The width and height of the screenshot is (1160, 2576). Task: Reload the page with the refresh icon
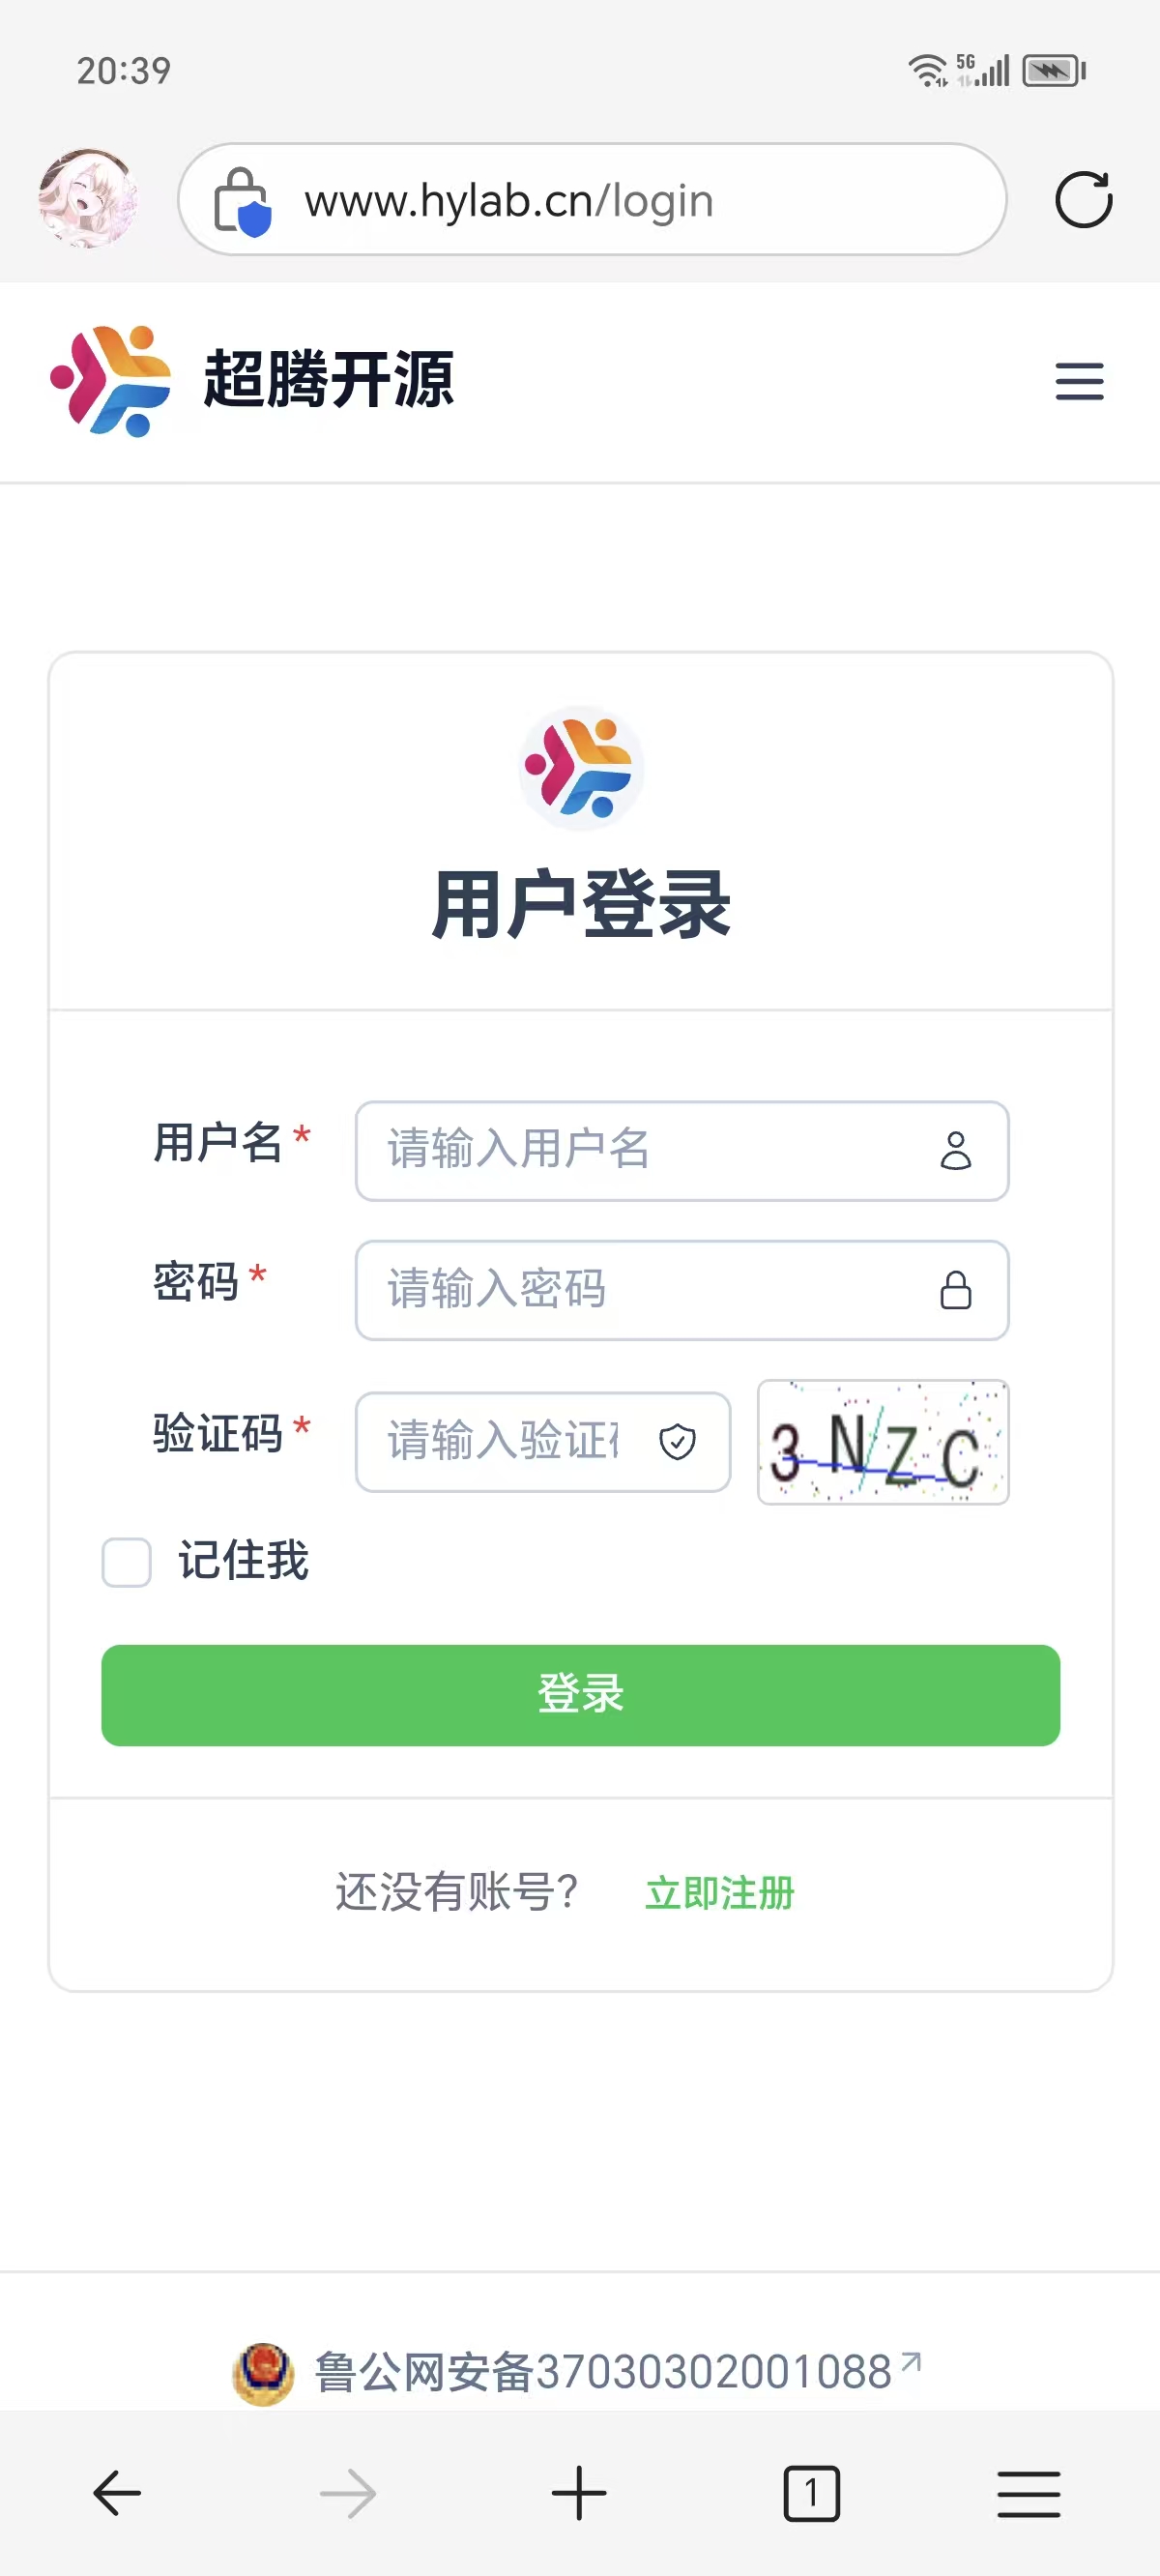(1083, 200)
